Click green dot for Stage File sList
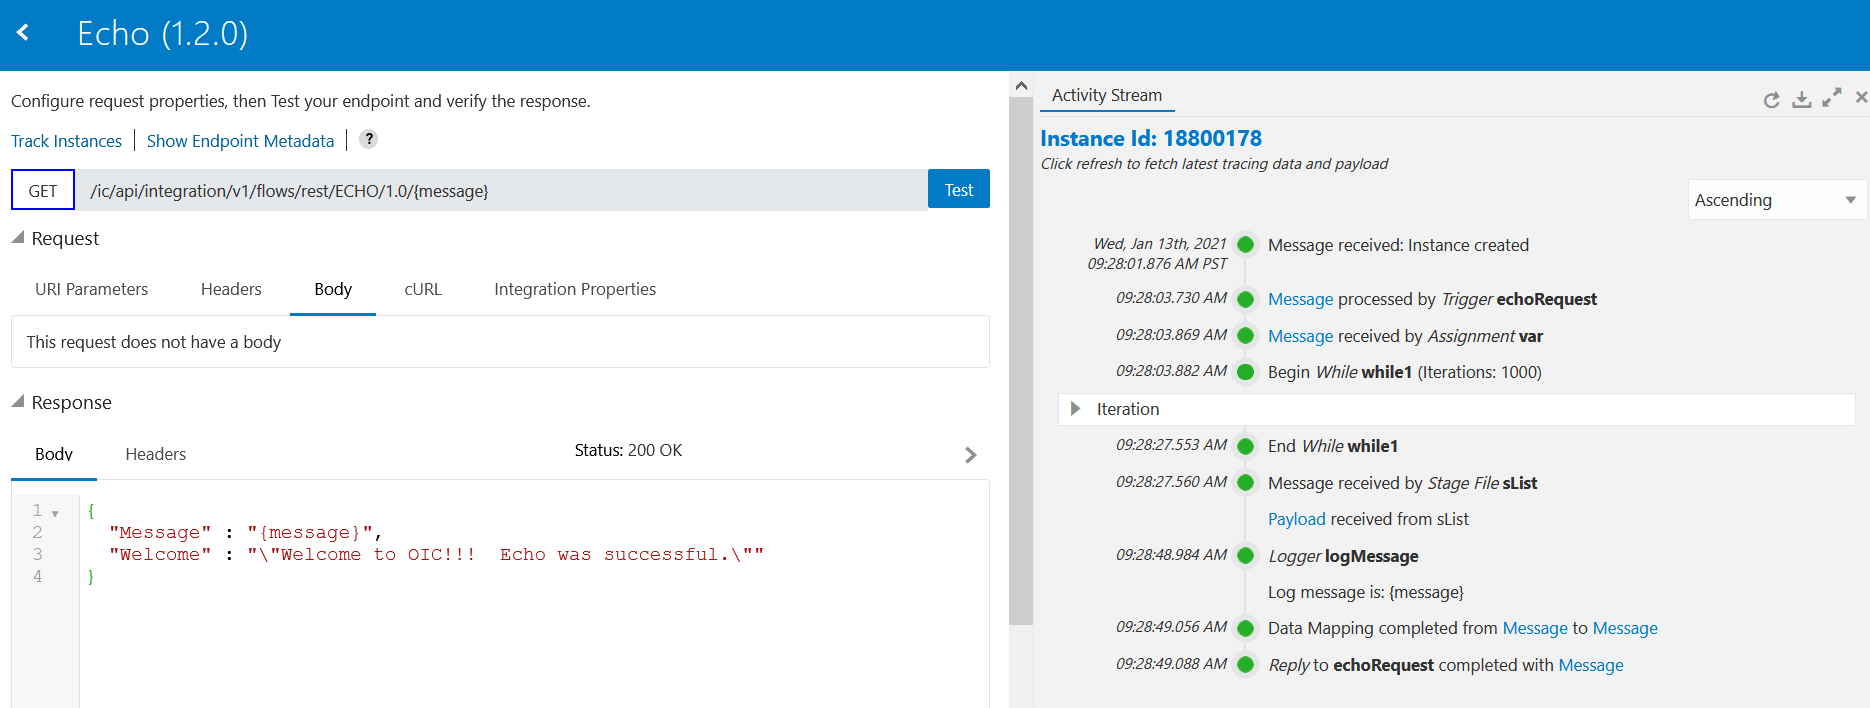The image size is (1870, 708). click(x=1246, y=482)
